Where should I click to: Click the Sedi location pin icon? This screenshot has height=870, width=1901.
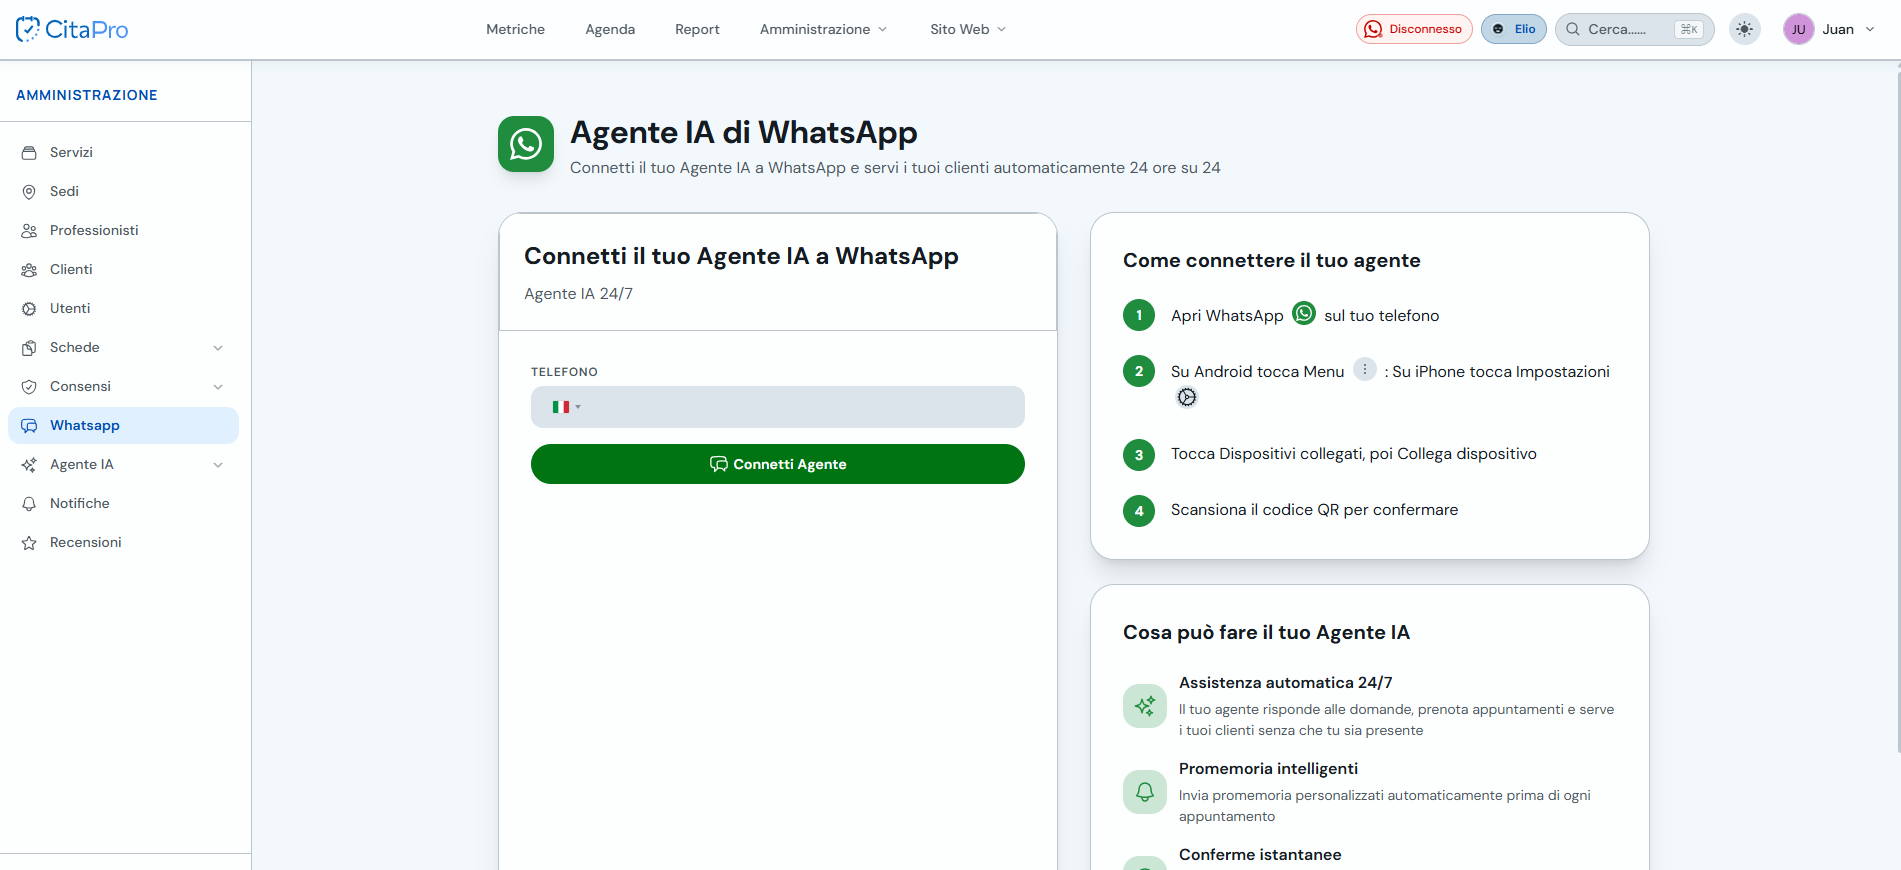pos(29,192)
